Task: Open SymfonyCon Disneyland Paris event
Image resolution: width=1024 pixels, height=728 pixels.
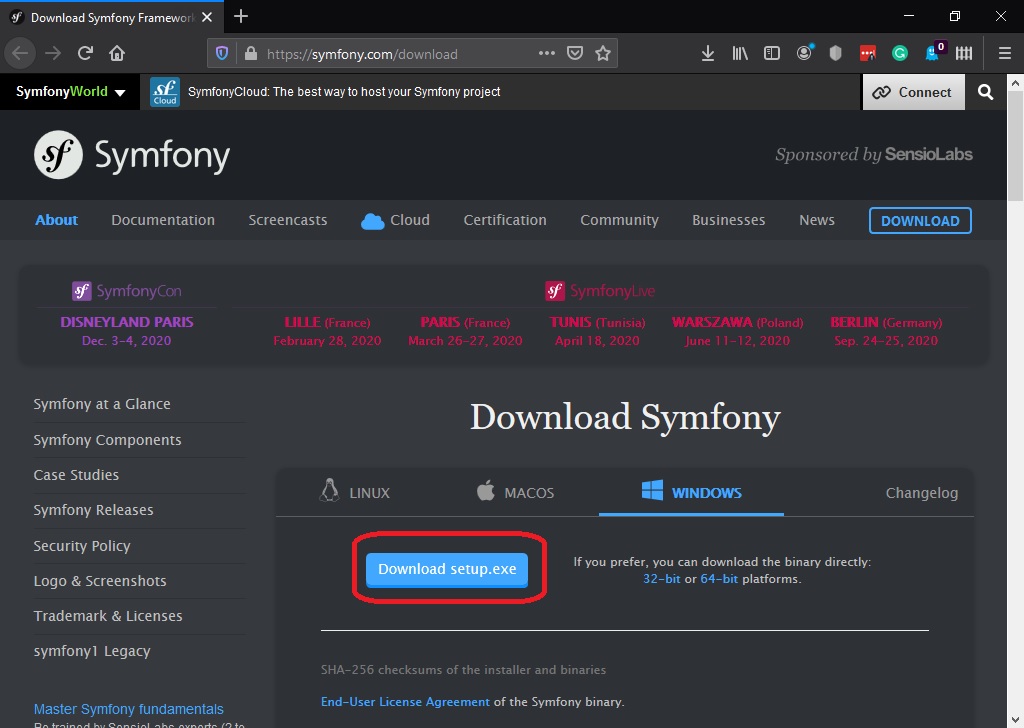Action: [127, 331]
